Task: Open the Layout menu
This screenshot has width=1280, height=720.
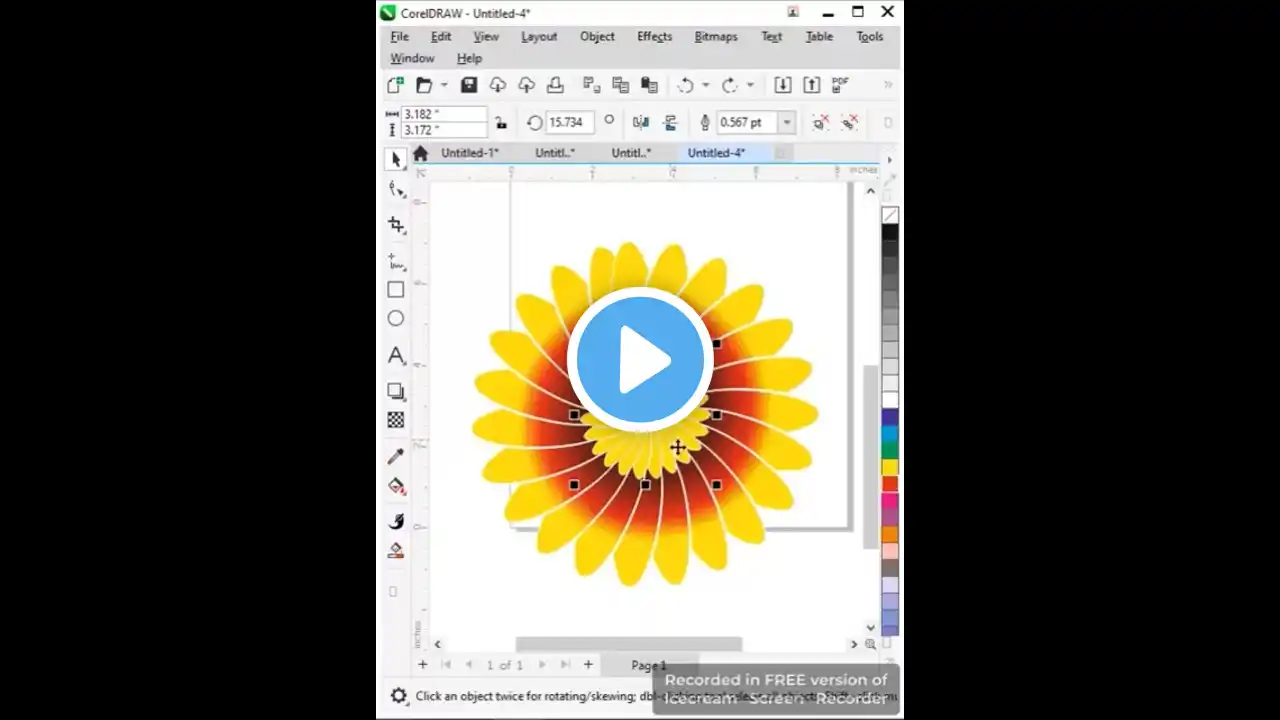Action: [x=539, y=37]
